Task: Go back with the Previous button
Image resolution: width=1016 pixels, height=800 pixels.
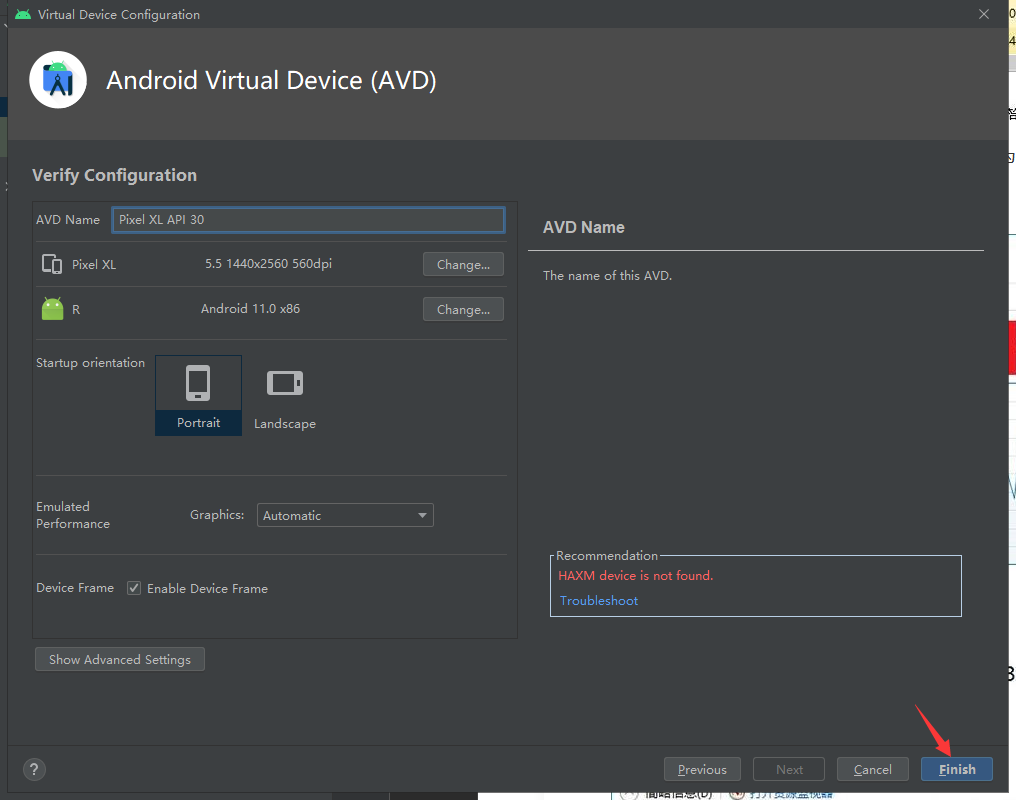Action: [x=702, y=769]
